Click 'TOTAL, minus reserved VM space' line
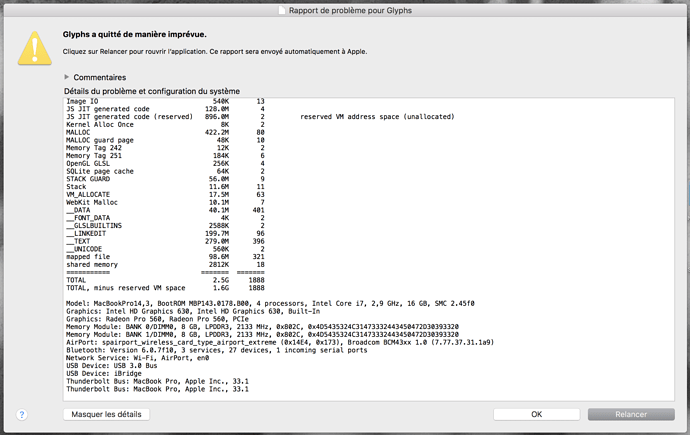Image resolution: width=690 pixels, height=435 pixels. [x=165, y=288]
